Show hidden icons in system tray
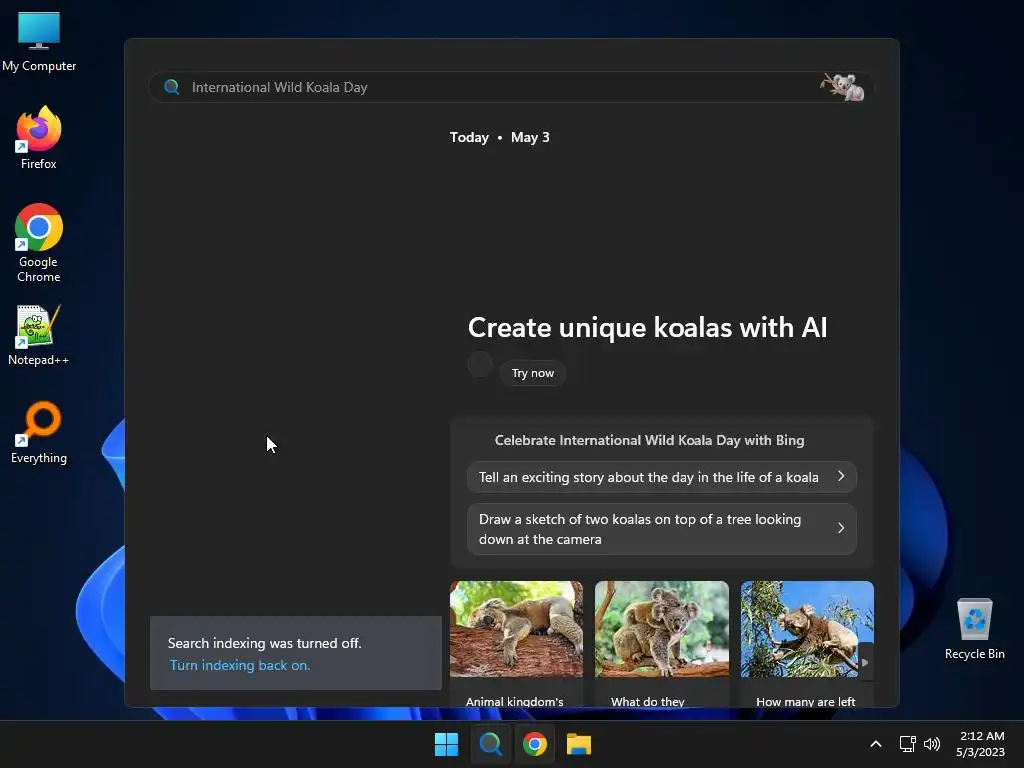Viewport: 1024px width, 768px height. coord(876,744)
